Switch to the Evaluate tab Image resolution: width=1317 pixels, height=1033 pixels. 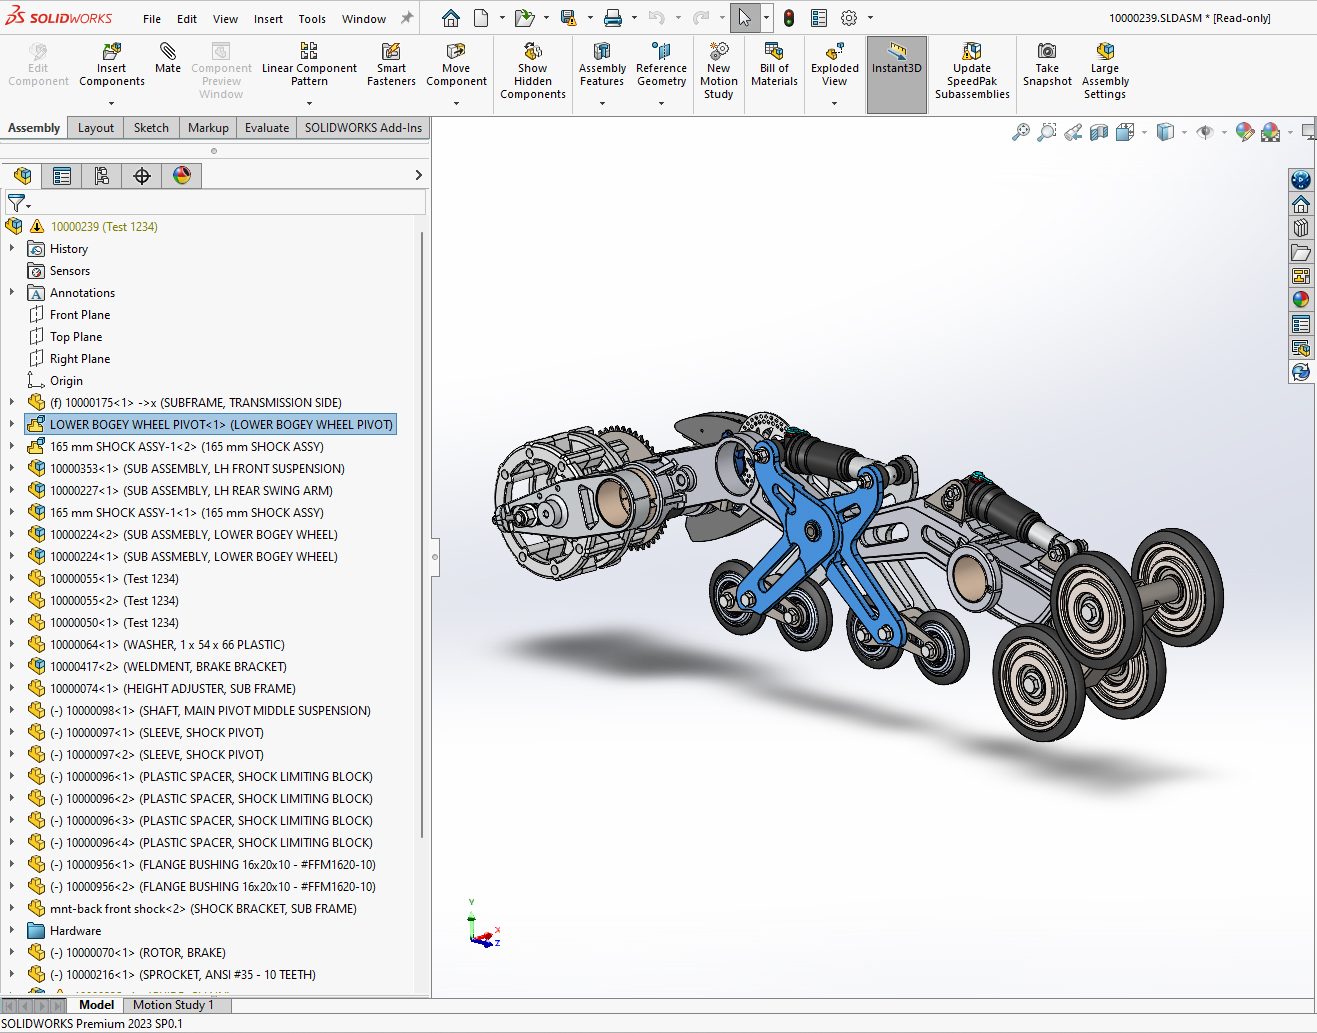point(266,127)
